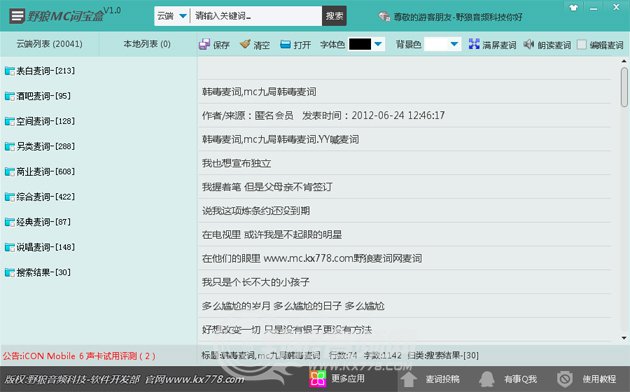Click folder icon of 酒吧麦词-[95]
This screenshot has width=630, height=392.
pos(10,96)
